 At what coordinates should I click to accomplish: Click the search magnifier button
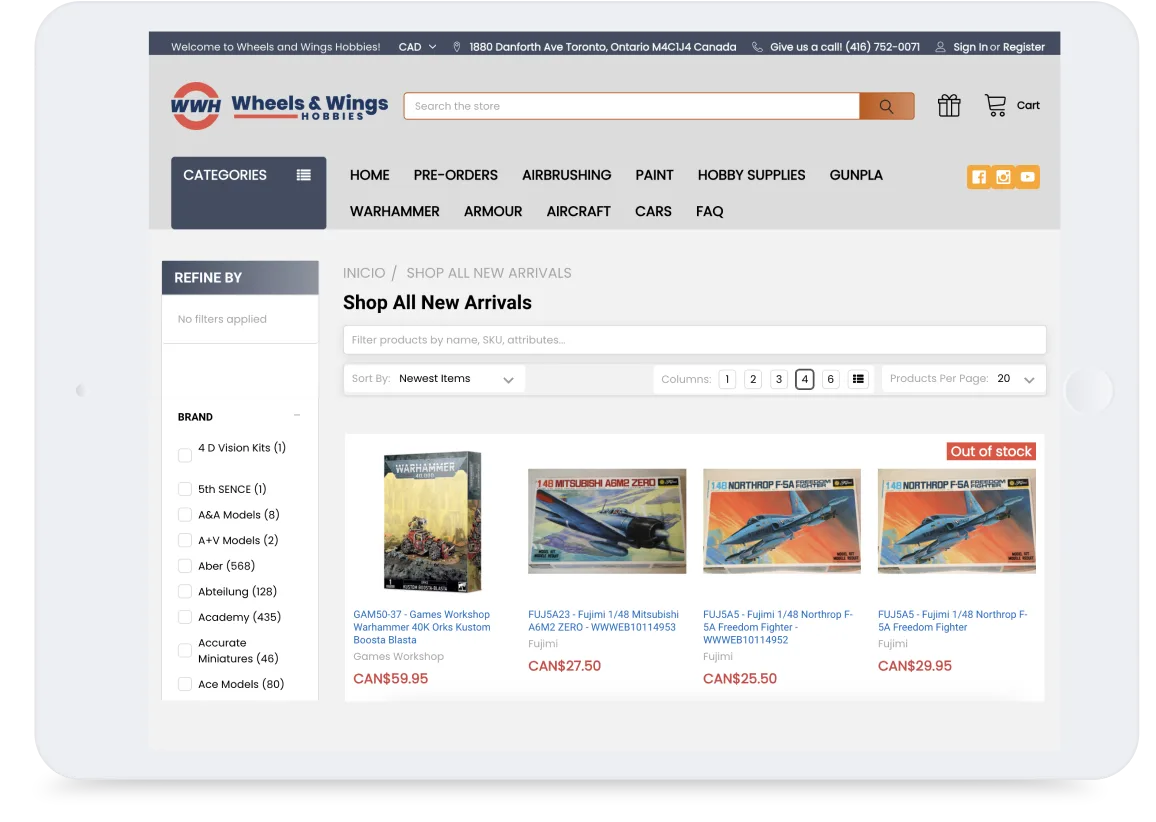(886, 106)
